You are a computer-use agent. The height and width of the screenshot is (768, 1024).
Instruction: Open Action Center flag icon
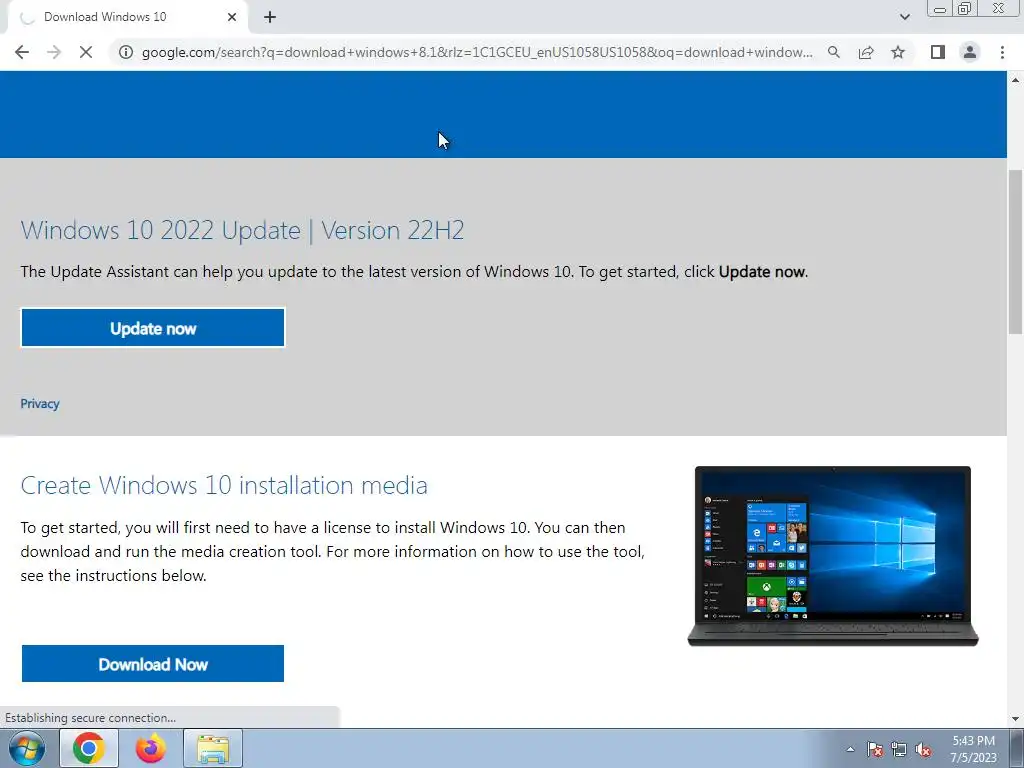875,749
